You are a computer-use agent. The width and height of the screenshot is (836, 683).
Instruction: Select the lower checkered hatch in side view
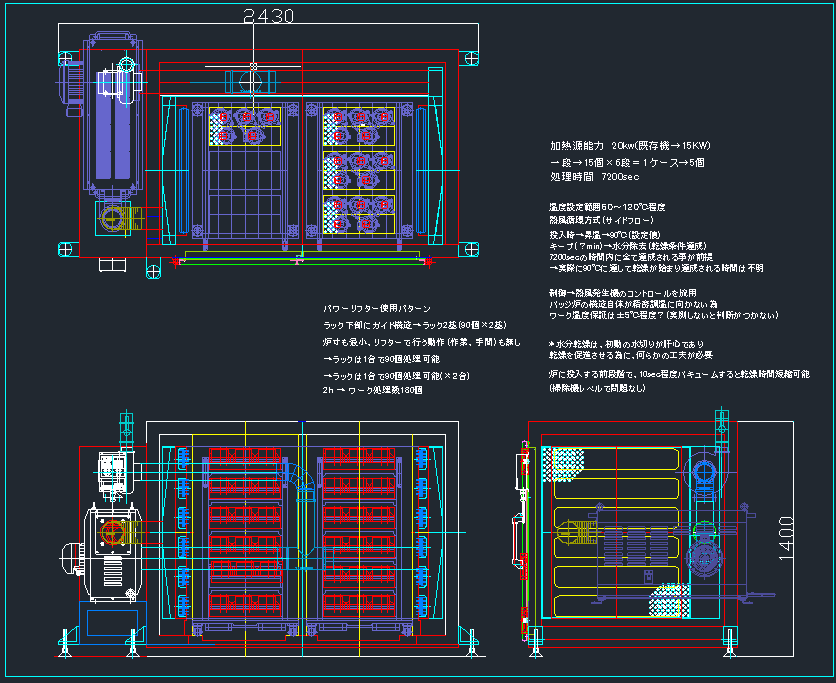click(x=667, y=602)
